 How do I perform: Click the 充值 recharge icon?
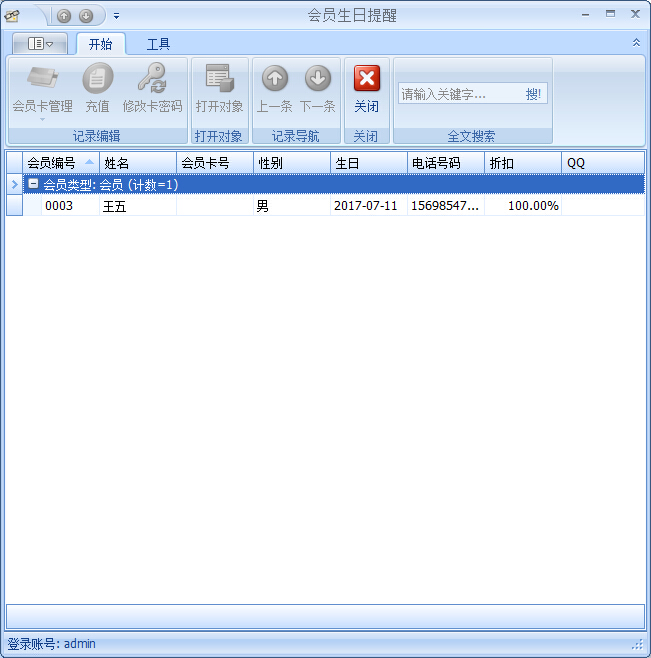pyautogui.click(x=97, y=79)
